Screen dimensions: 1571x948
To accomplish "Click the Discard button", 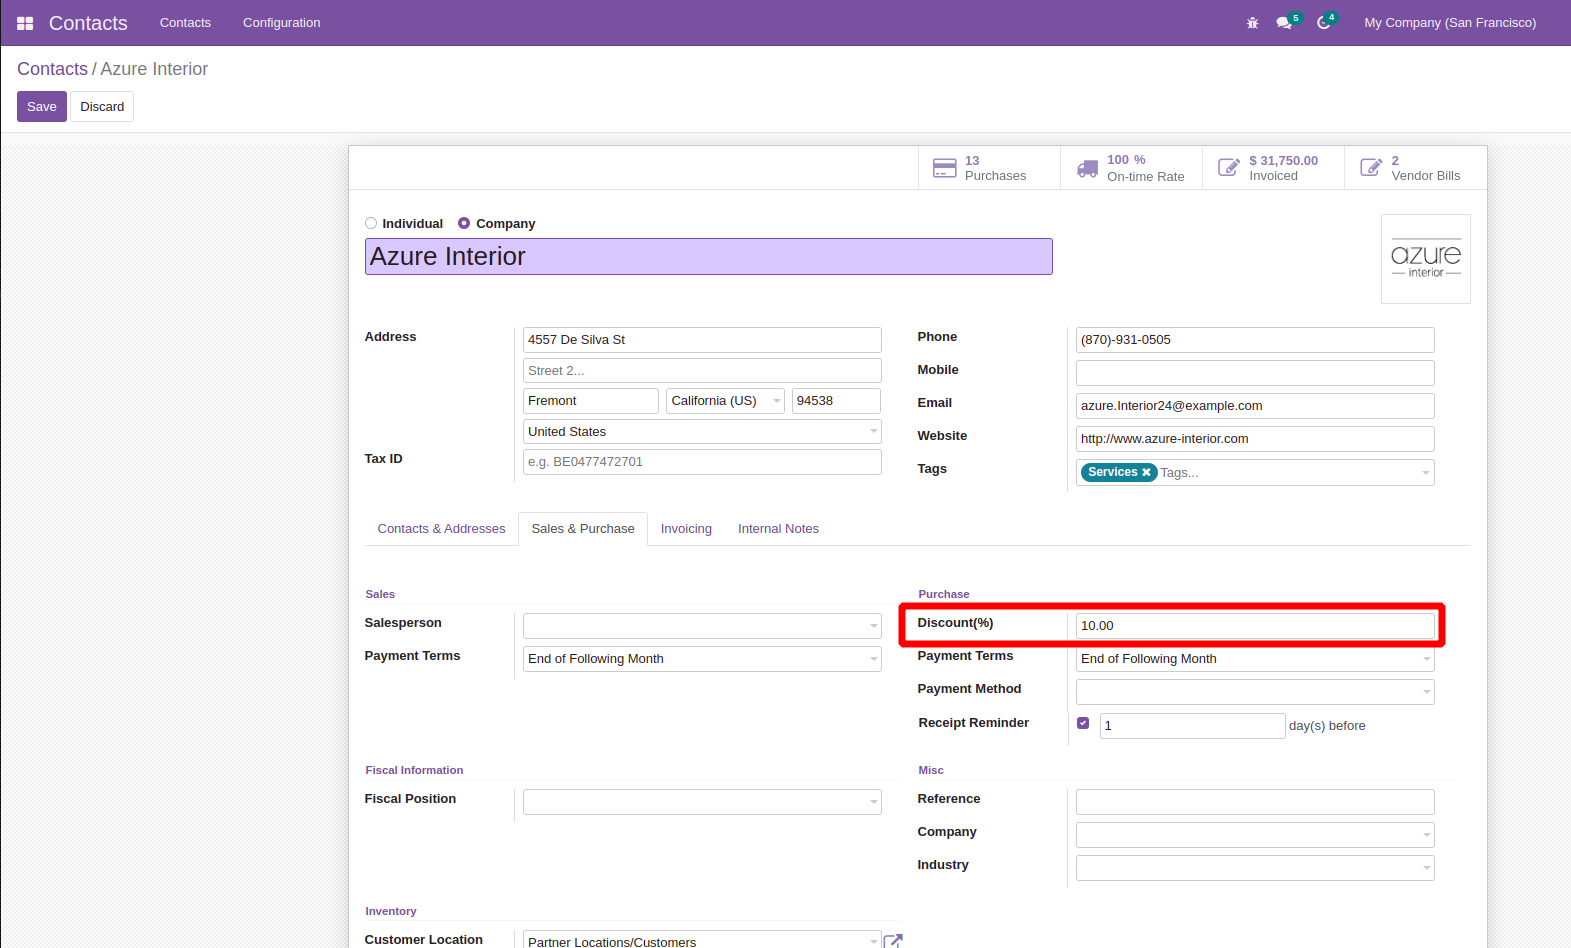I will tap(102, 107).
